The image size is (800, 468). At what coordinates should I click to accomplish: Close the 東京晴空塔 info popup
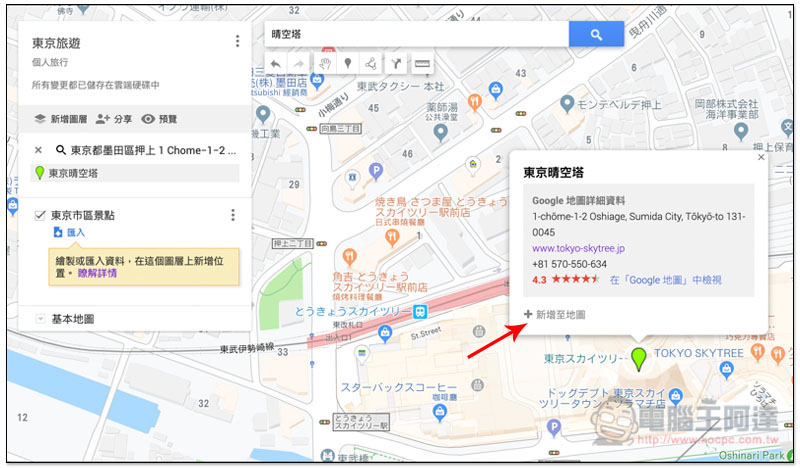761,157
